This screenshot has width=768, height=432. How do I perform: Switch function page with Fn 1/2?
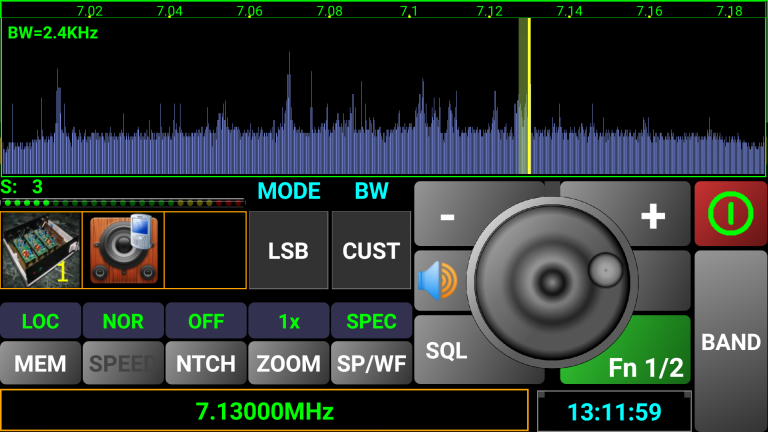(x=646, y=367)
